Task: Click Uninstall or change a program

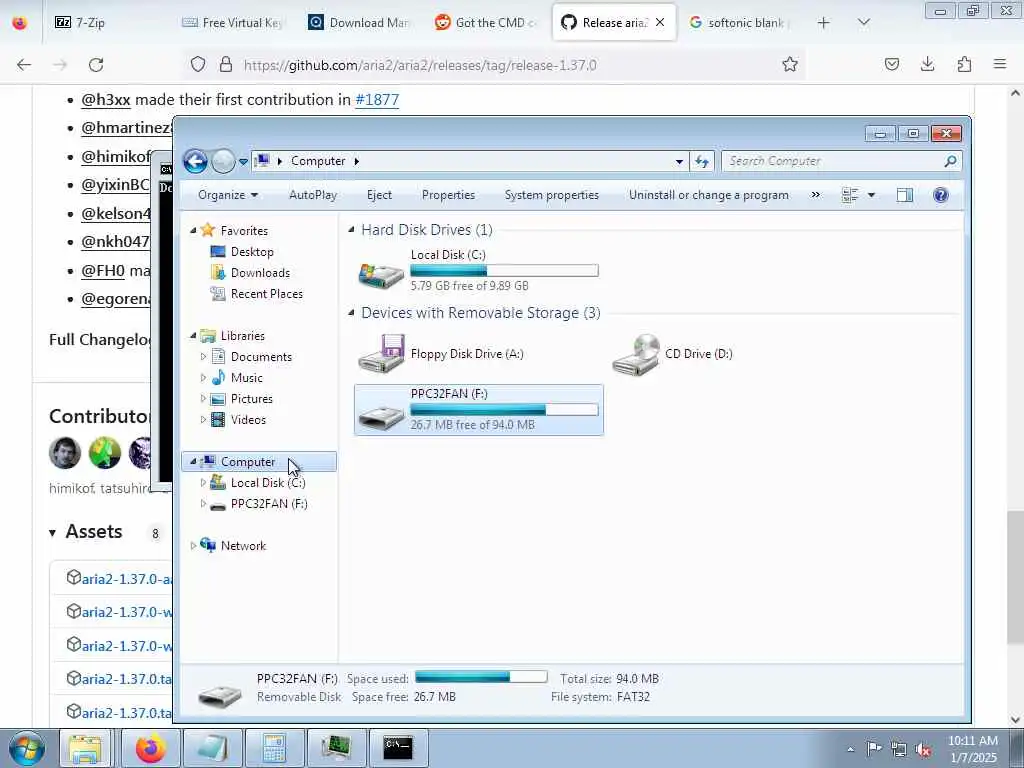Action: click(709, 195)
